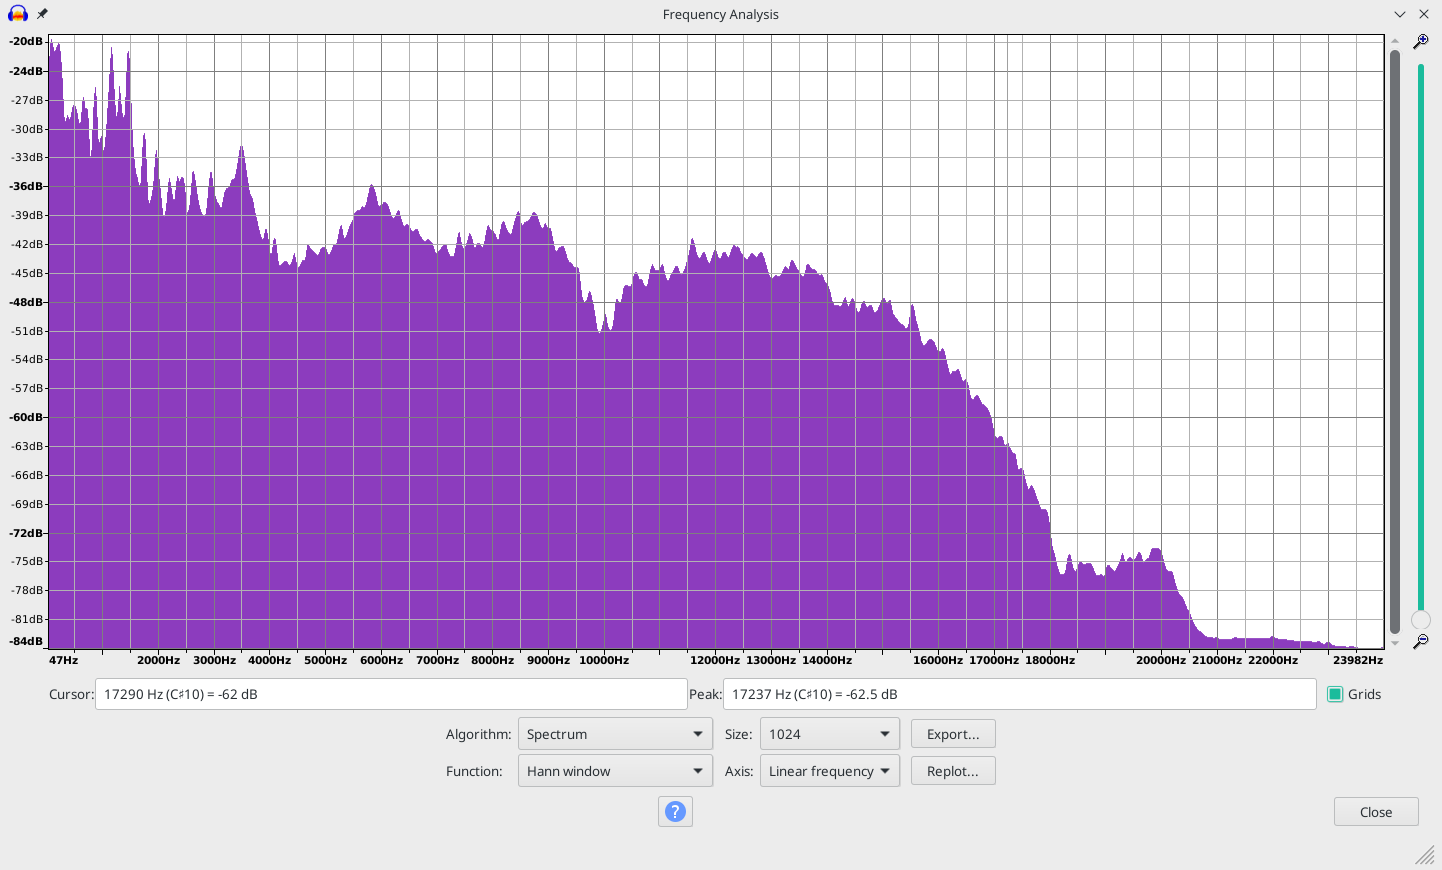Image resolution: width=1442 pixels, height=870 pixels.
Task: Click the Export... button
Action: [x=953, y=734]
